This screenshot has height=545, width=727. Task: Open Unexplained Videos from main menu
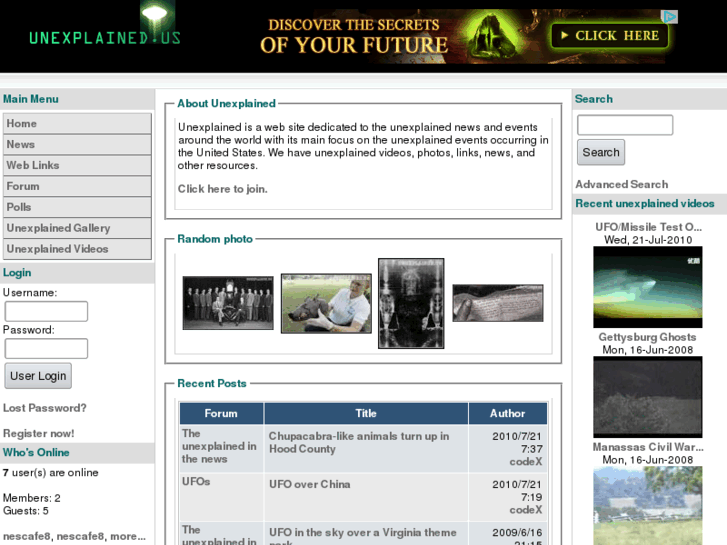pos(77,249)
